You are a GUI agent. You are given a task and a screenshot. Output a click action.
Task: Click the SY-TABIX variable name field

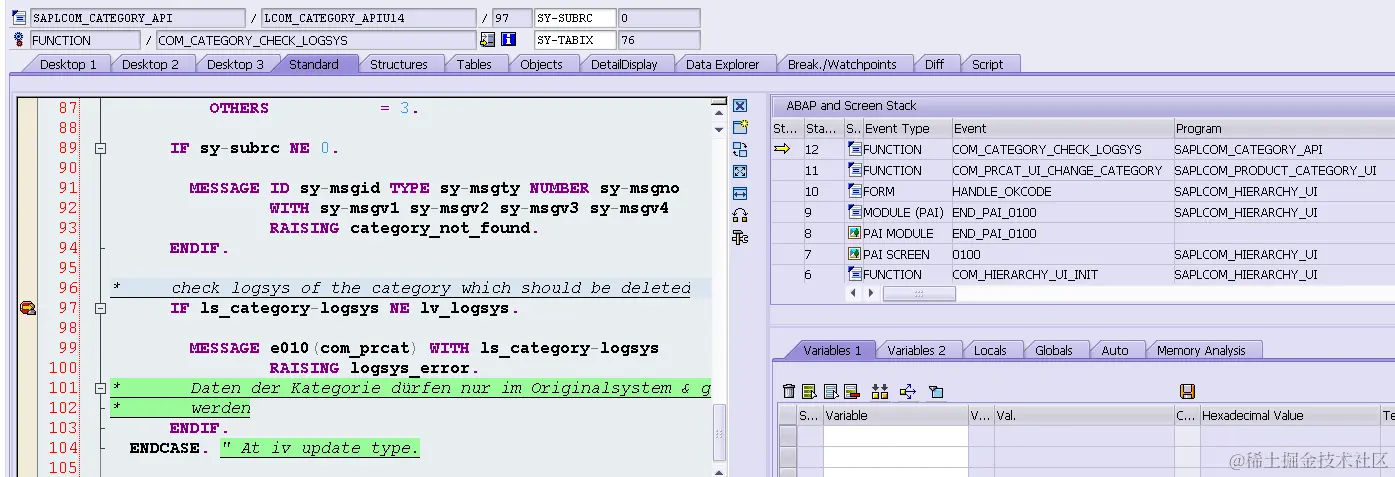click(x=574, y=40)
